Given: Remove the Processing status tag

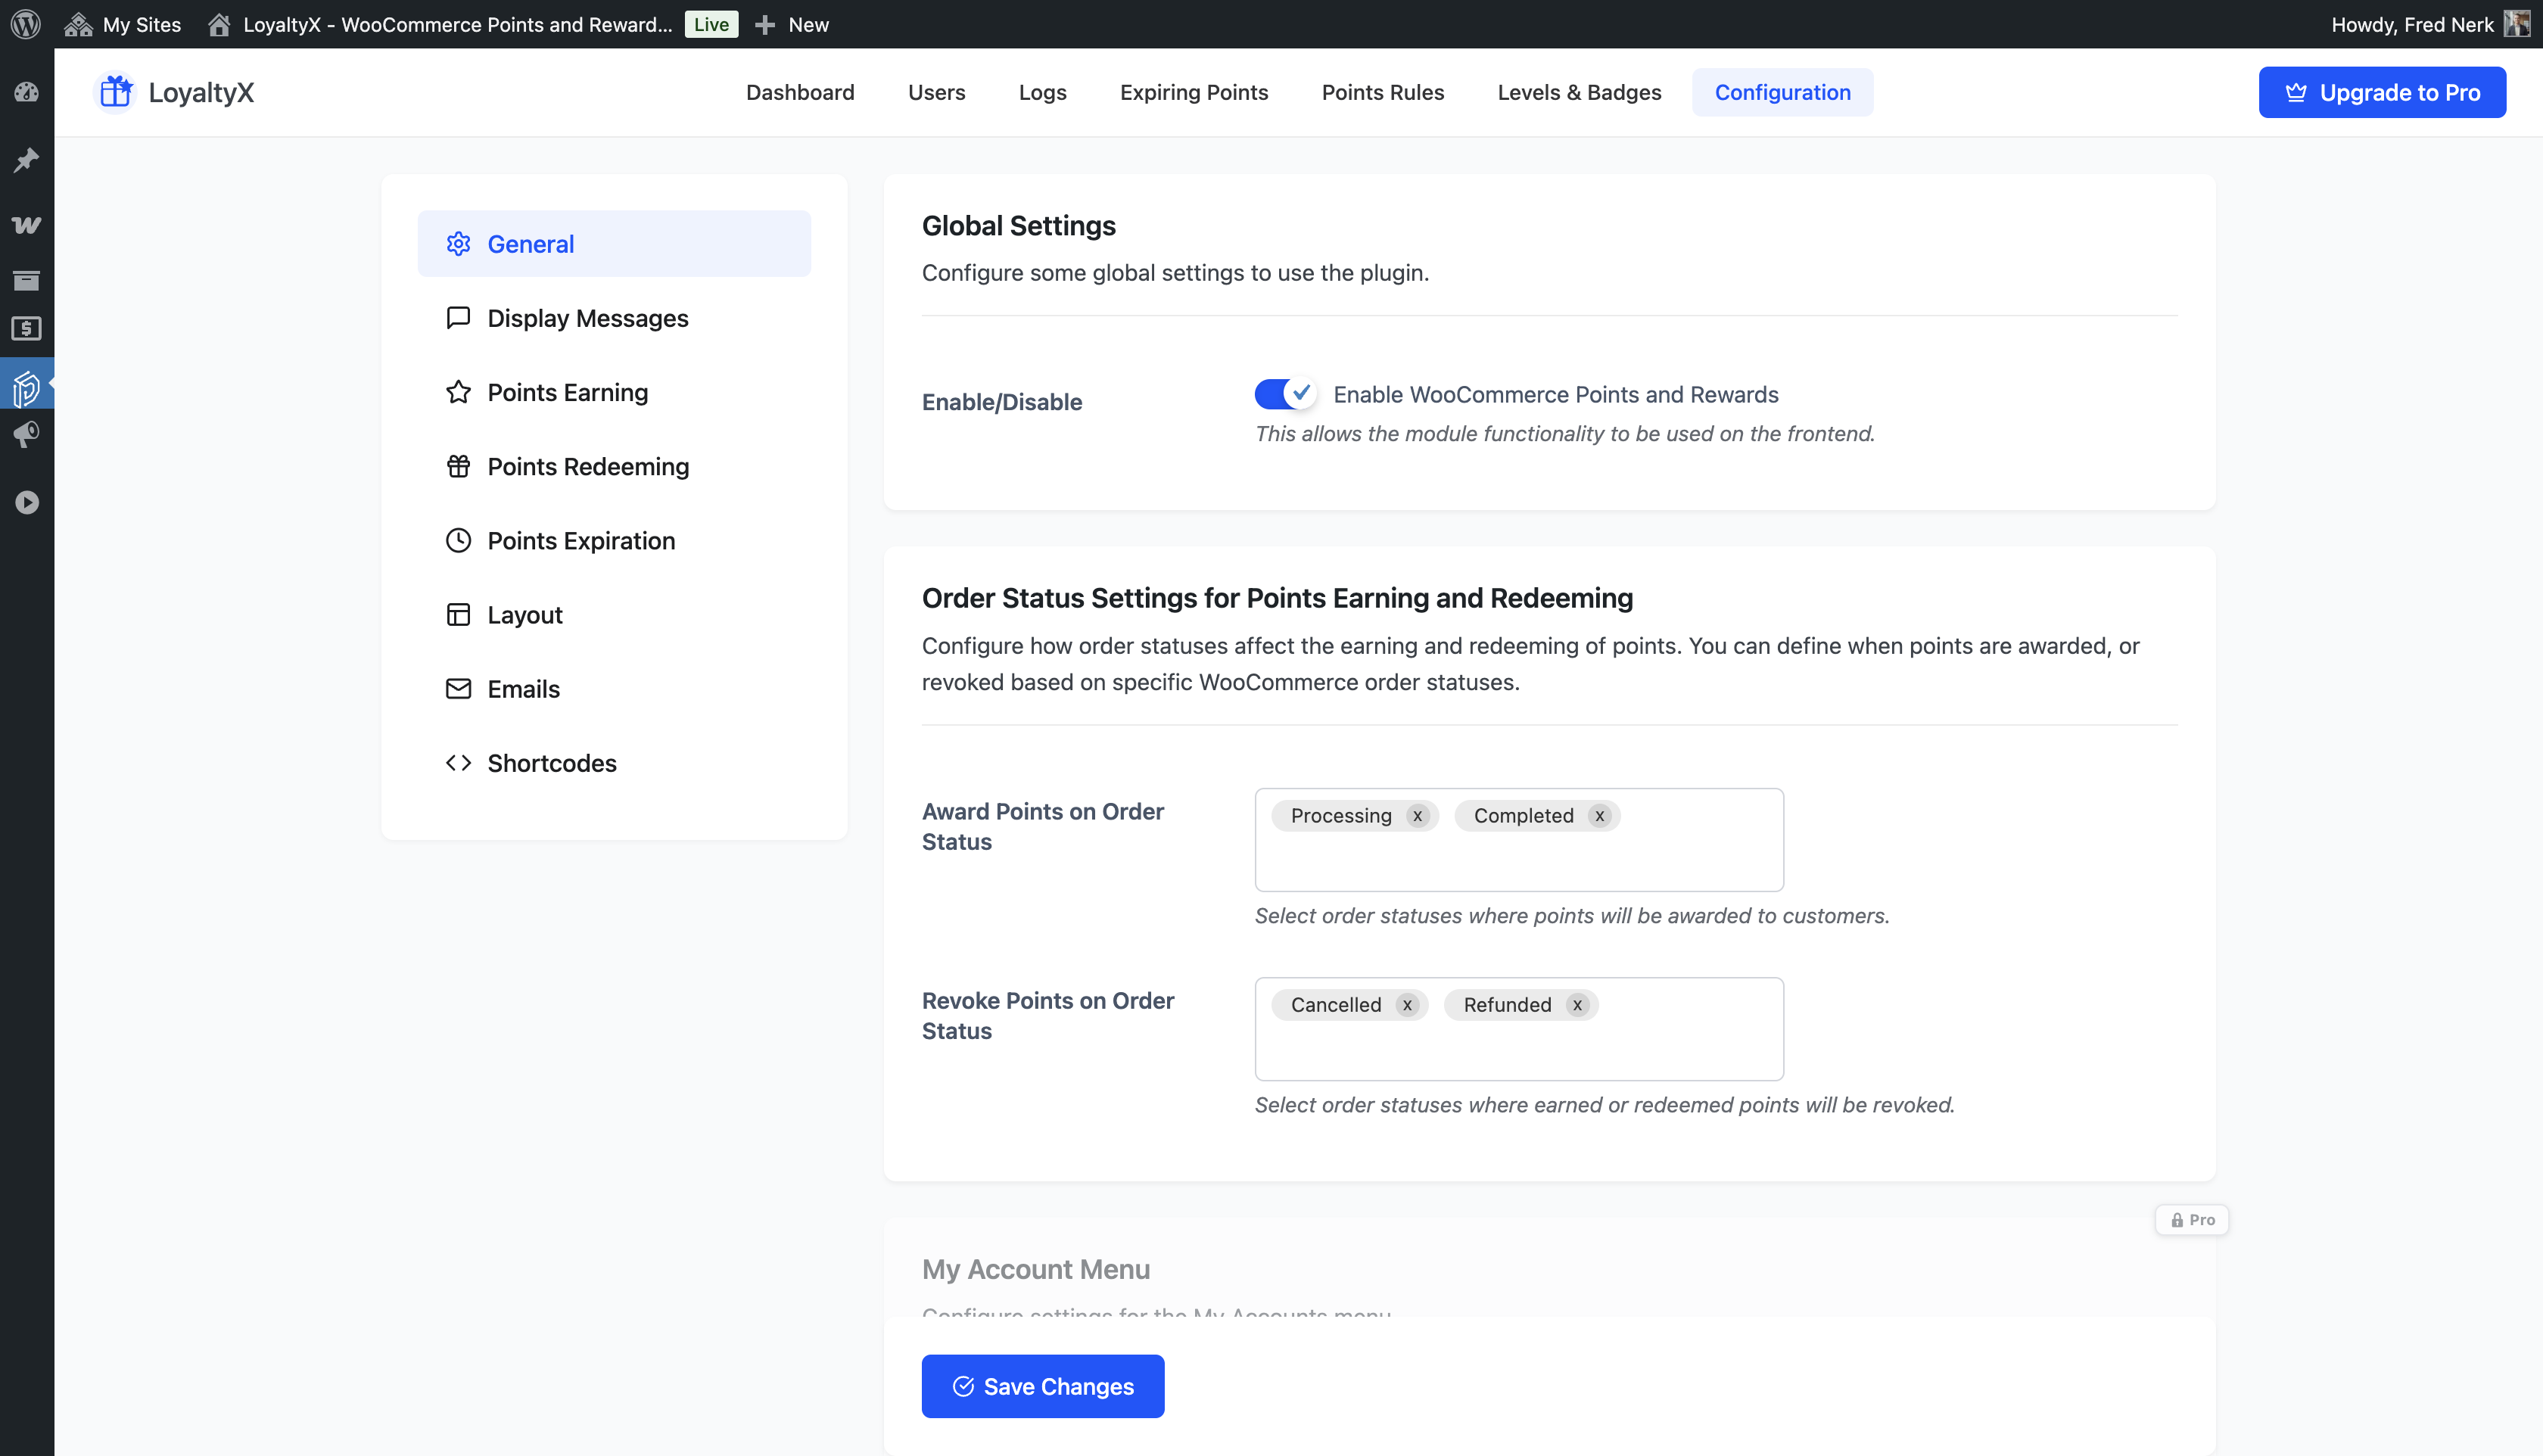Looking at the screenshot, I should (1417, 816).
